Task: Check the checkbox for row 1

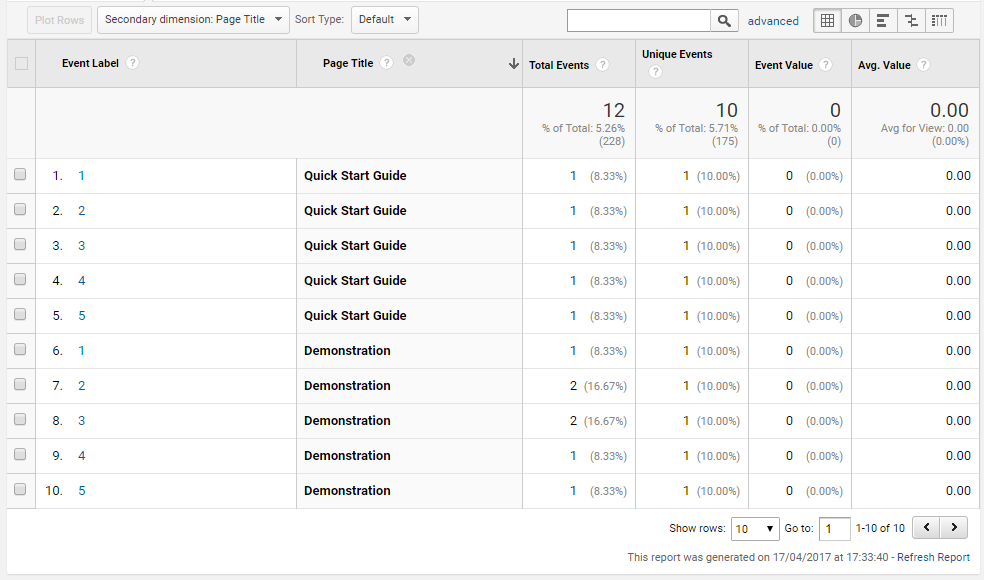Action: click(x=20, y=175)
